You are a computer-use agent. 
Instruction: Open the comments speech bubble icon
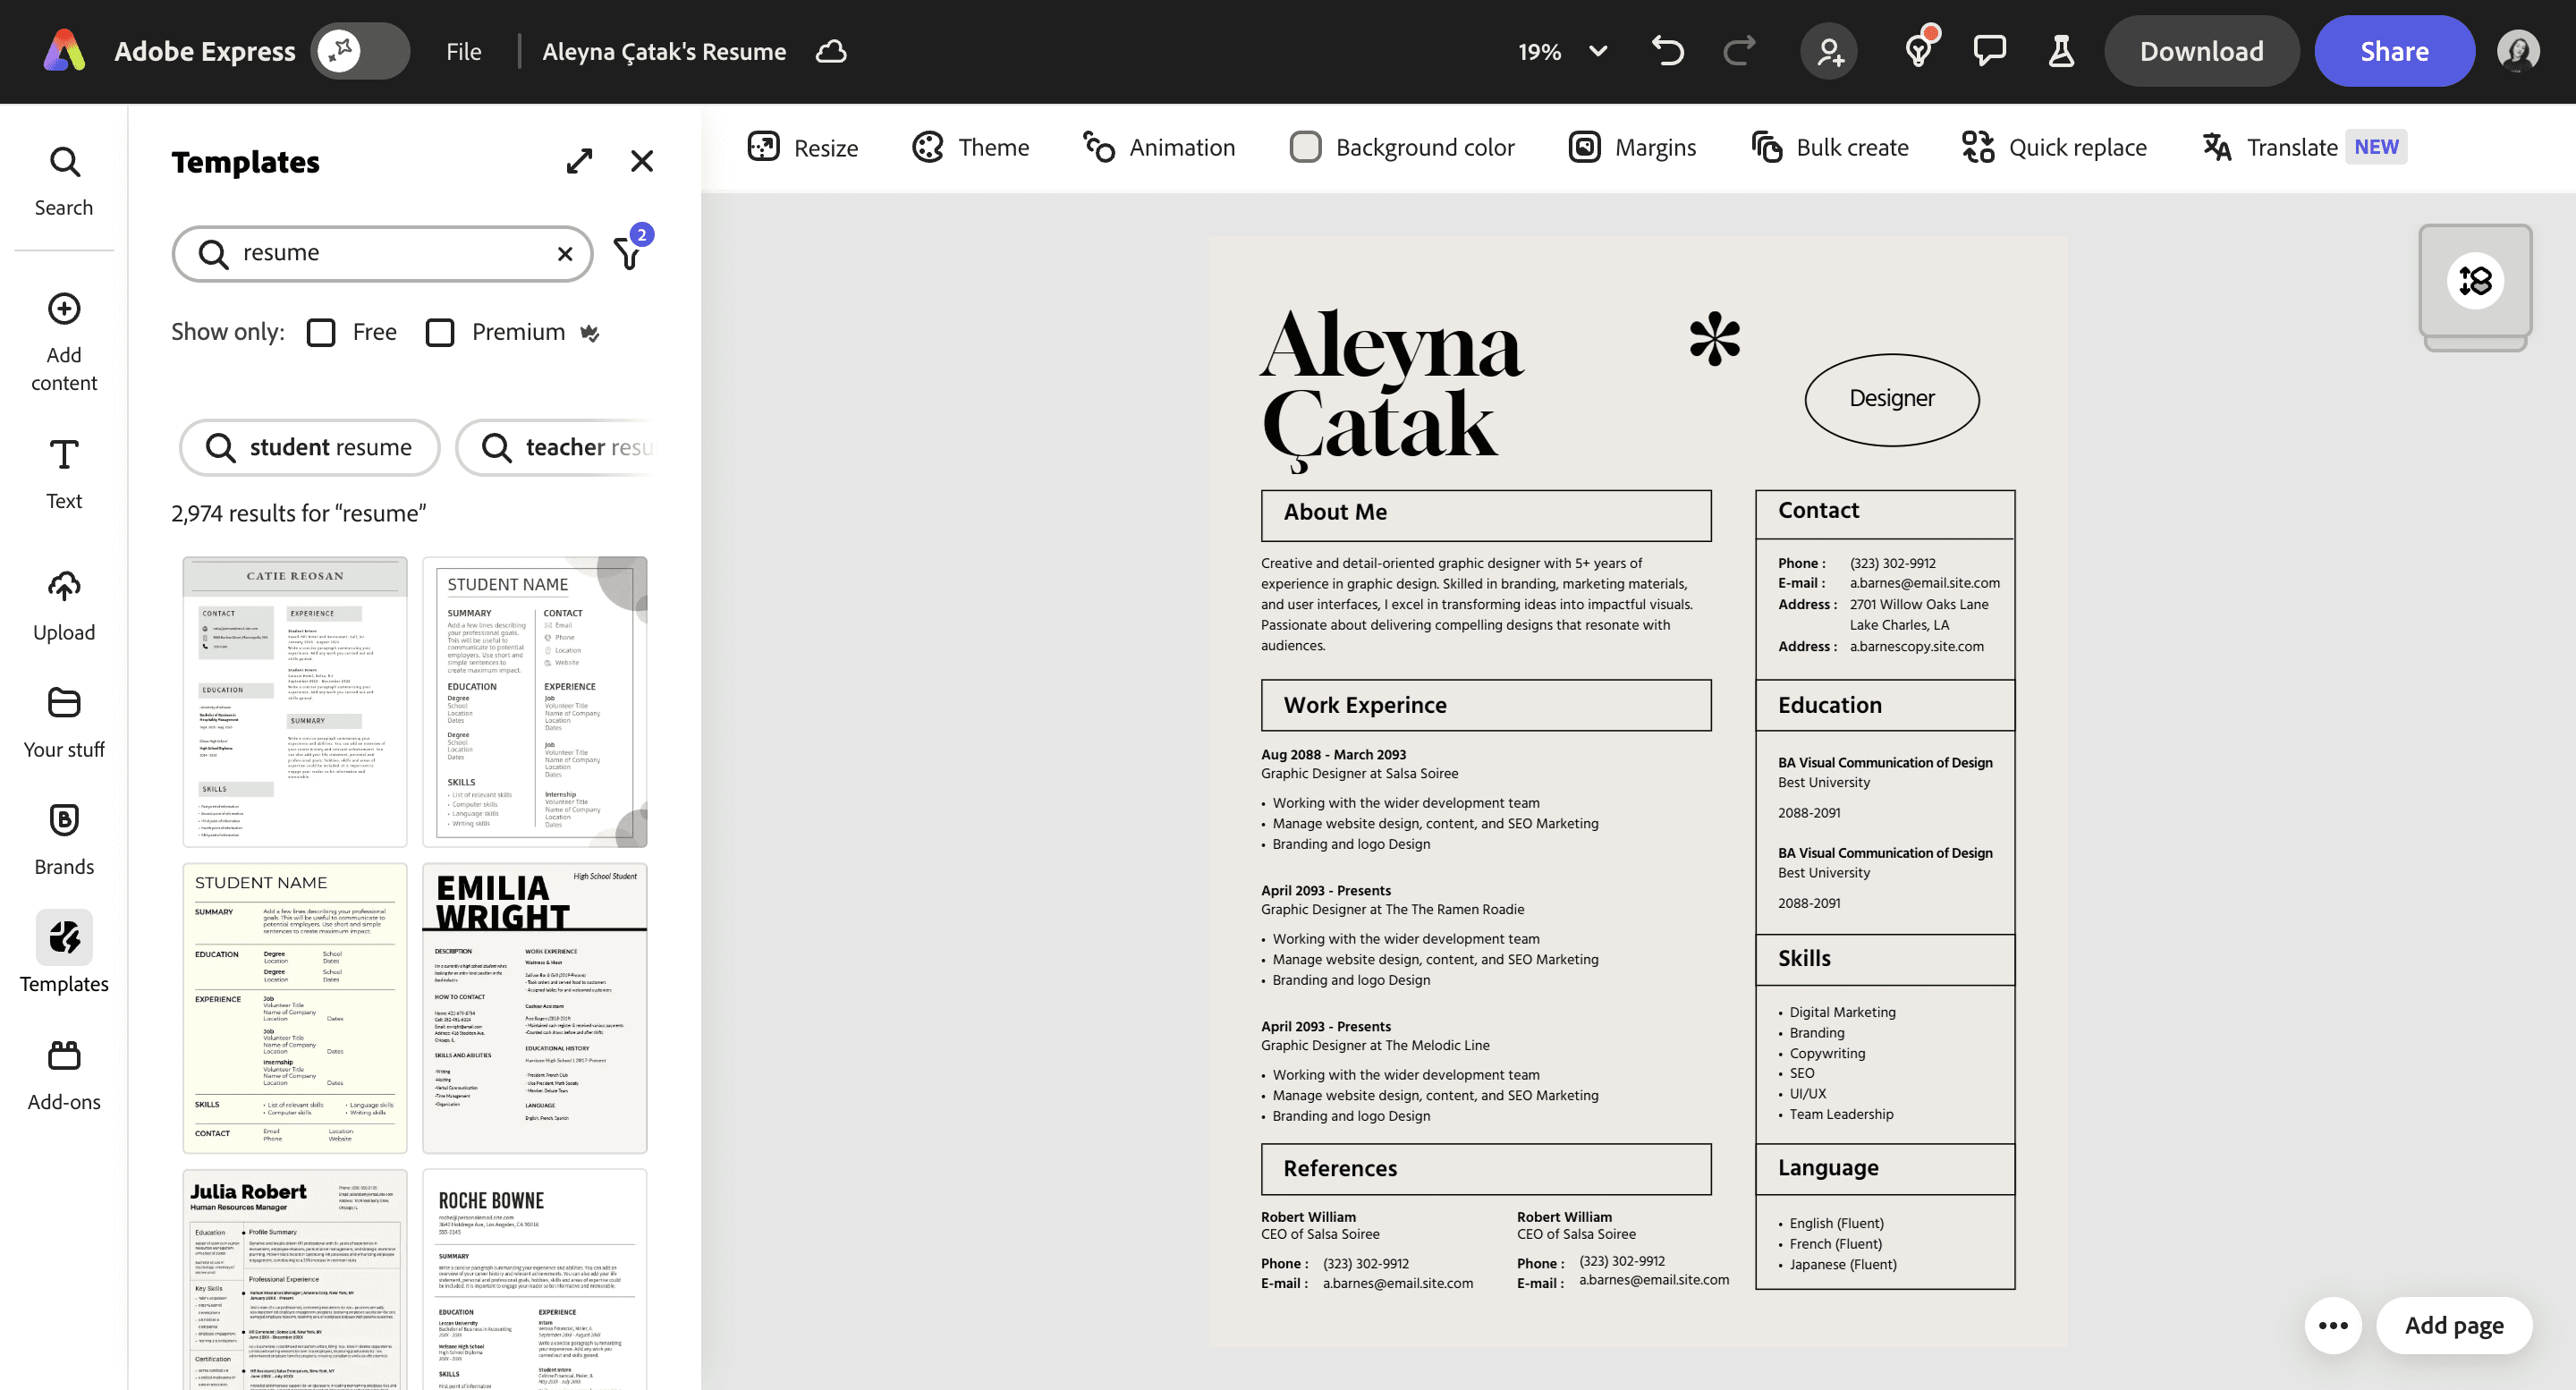point(1989,51)
